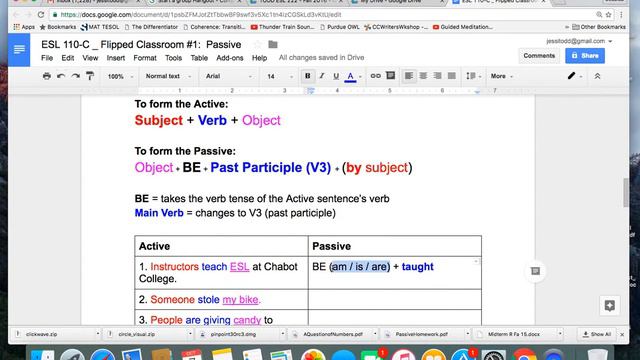Open the Help menu
640x360 pixels.
point(259,58)
